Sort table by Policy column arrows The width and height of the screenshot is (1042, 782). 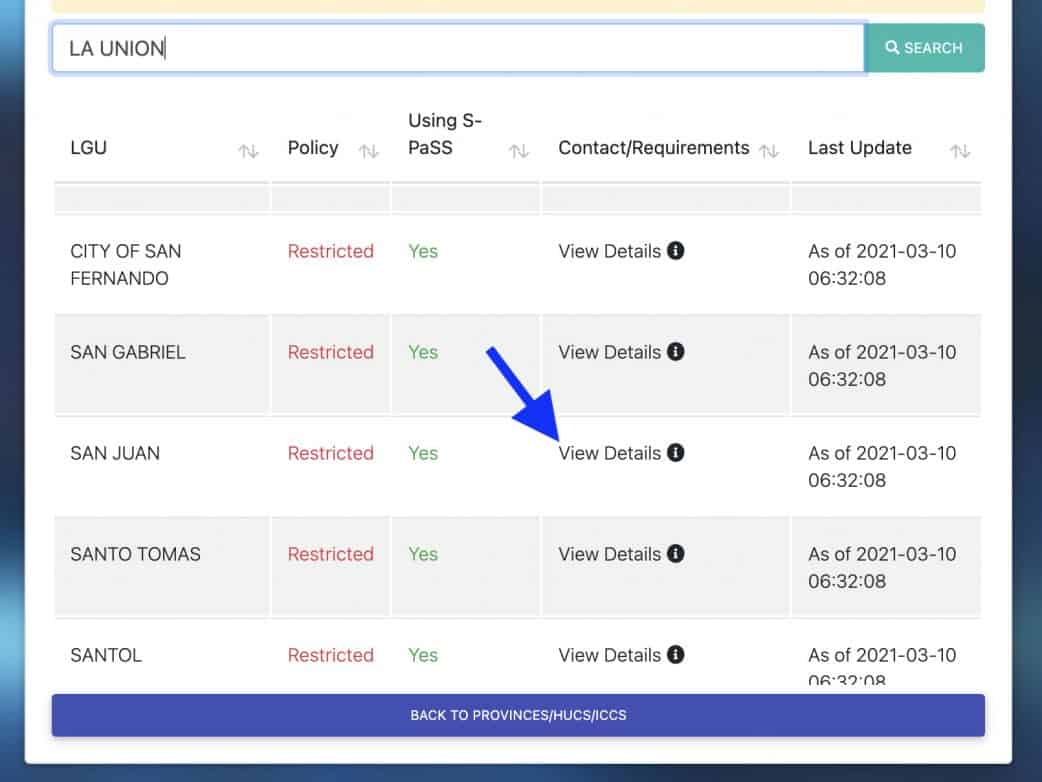[369, 151]
